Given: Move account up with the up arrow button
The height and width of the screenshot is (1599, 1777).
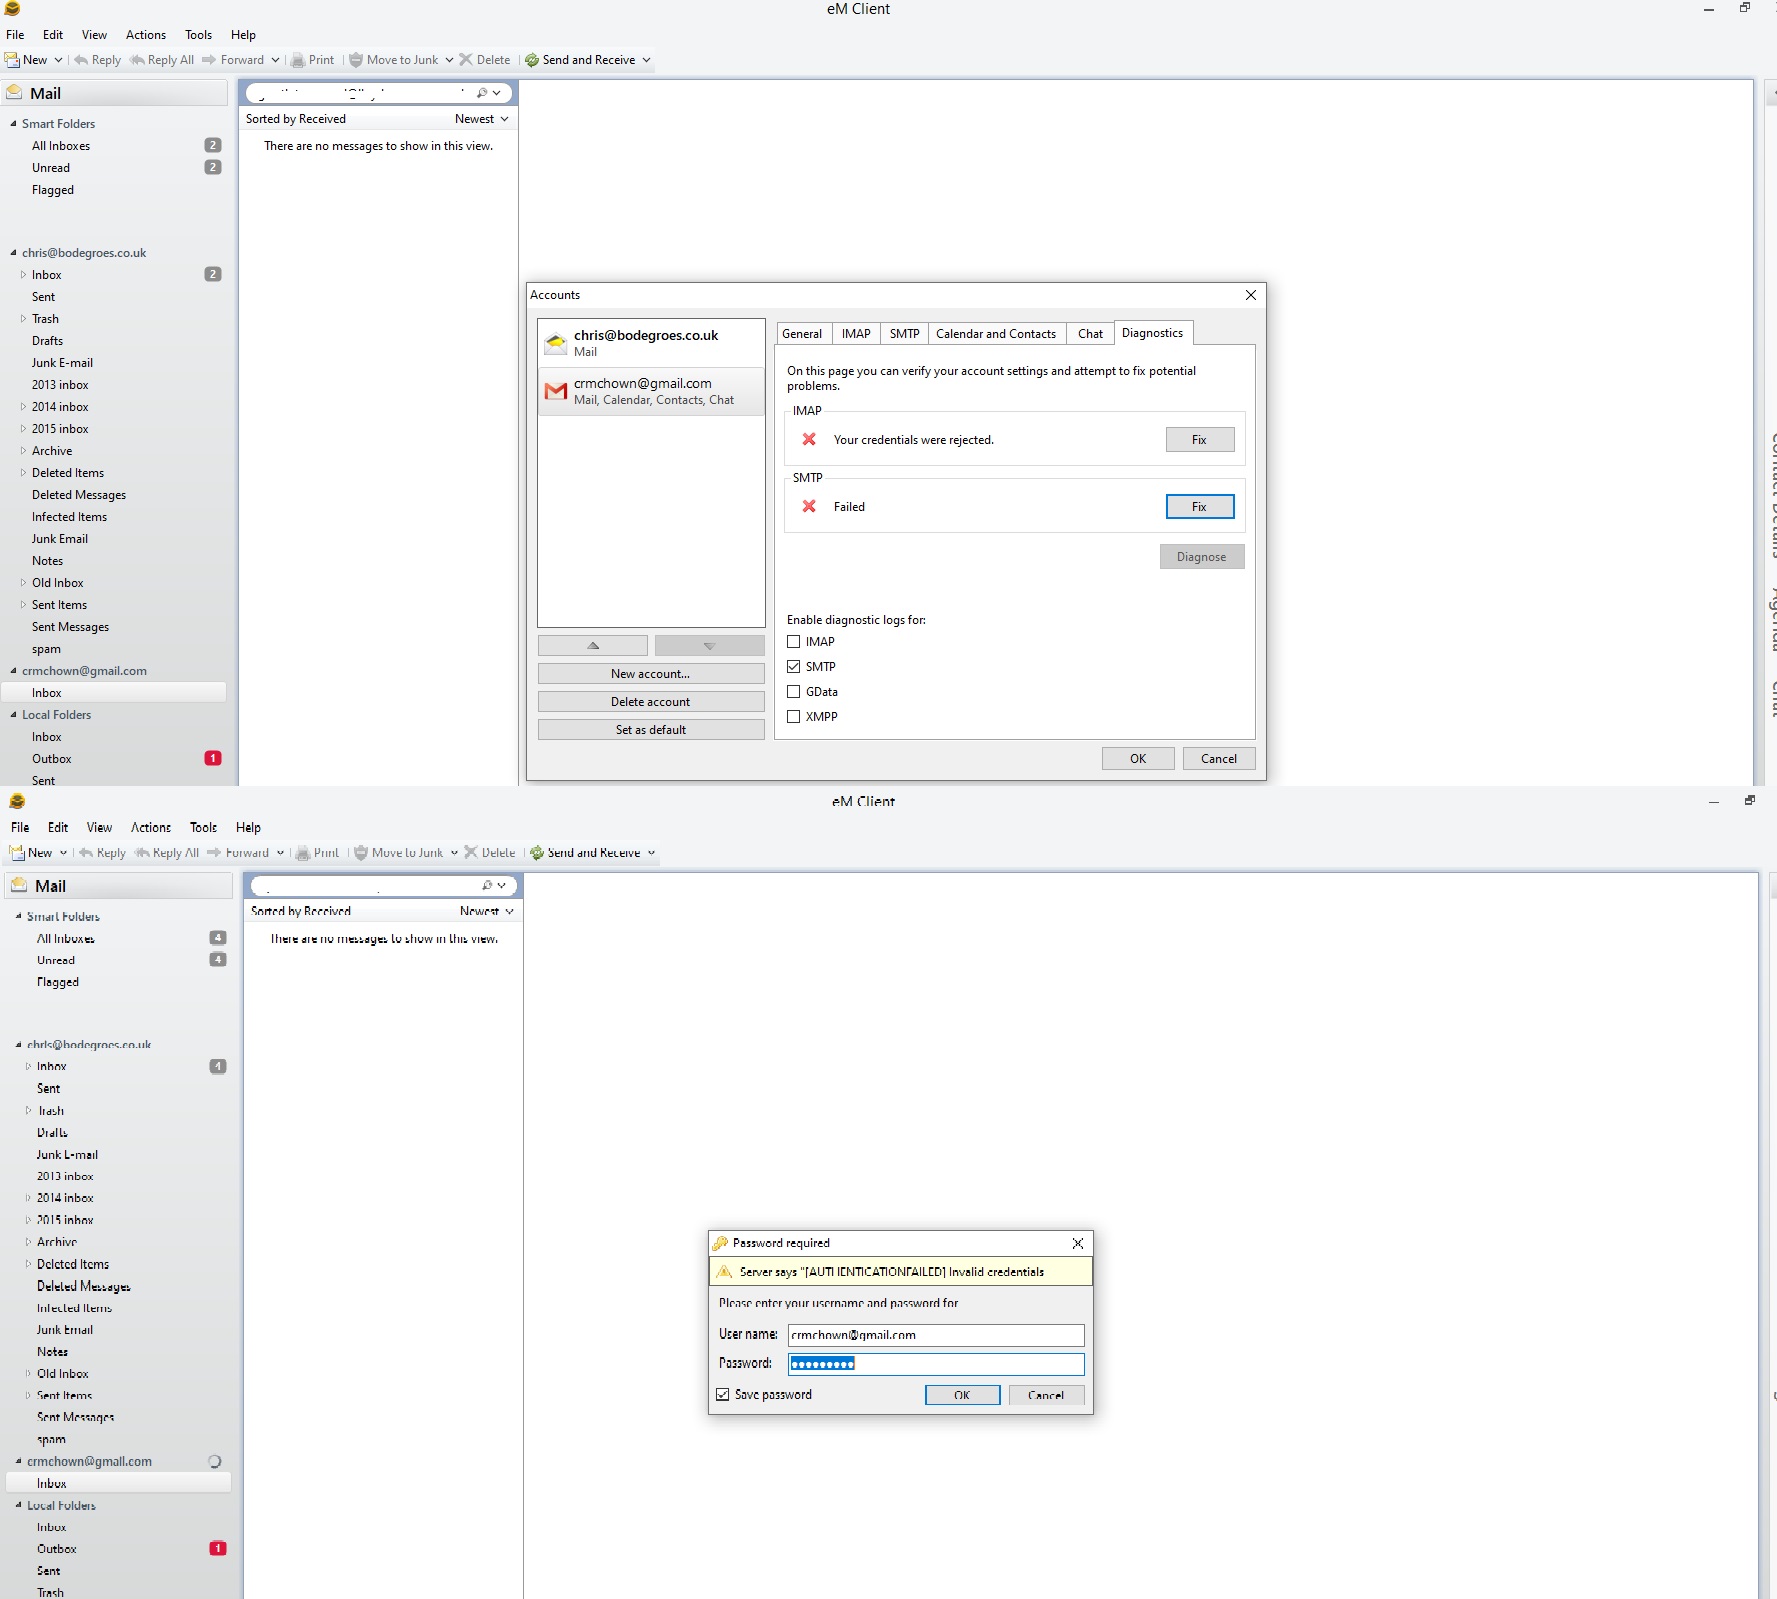Looking at the screenshot, I should click(593, 646).
